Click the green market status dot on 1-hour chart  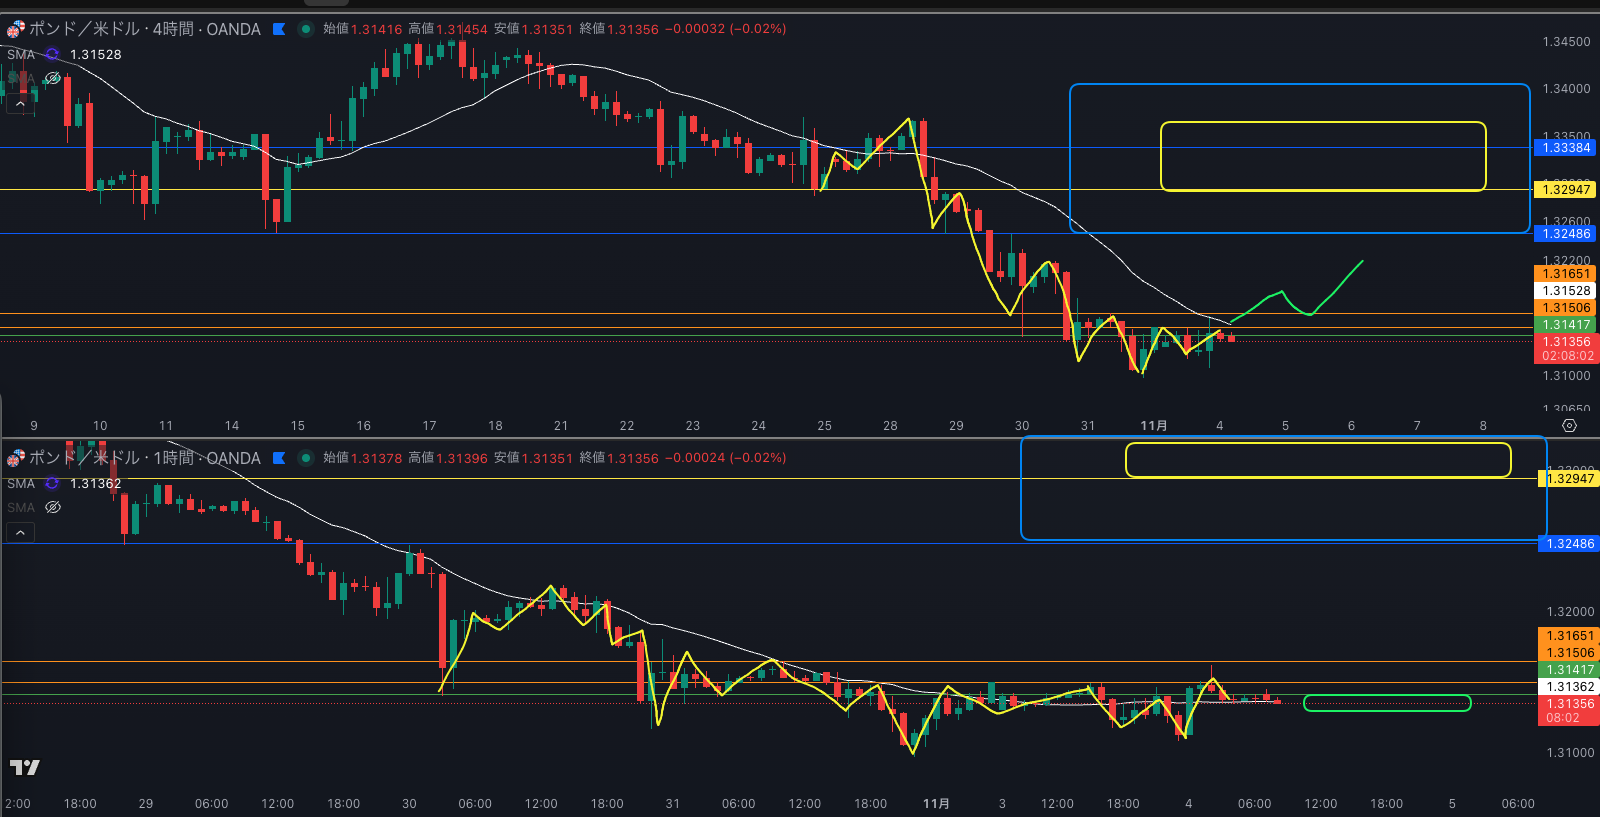306,458
